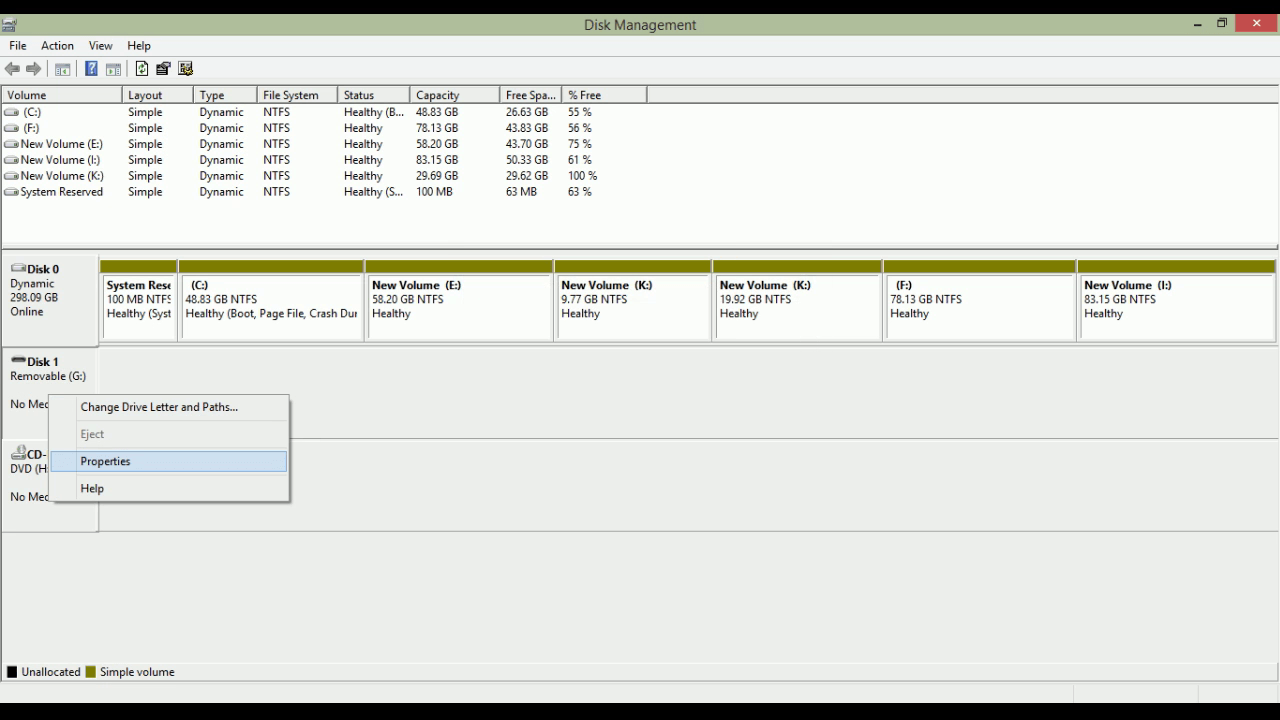1280x720 pixels.
Task: Open the Action menu
Action: pos(56,45)
